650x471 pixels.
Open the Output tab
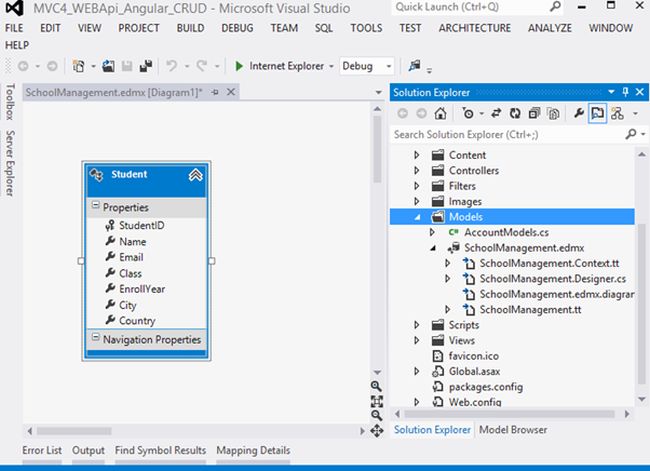point(88,450)
